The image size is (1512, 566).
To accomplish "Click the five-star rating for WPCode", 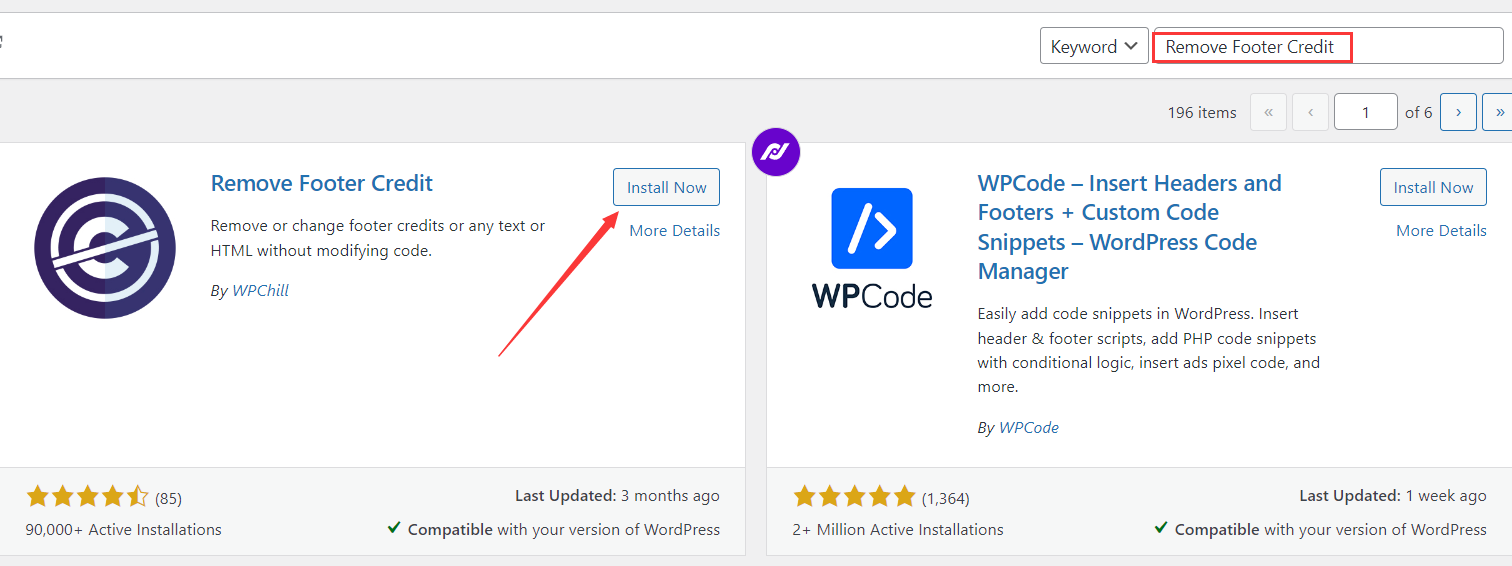I will pos(854,496).
